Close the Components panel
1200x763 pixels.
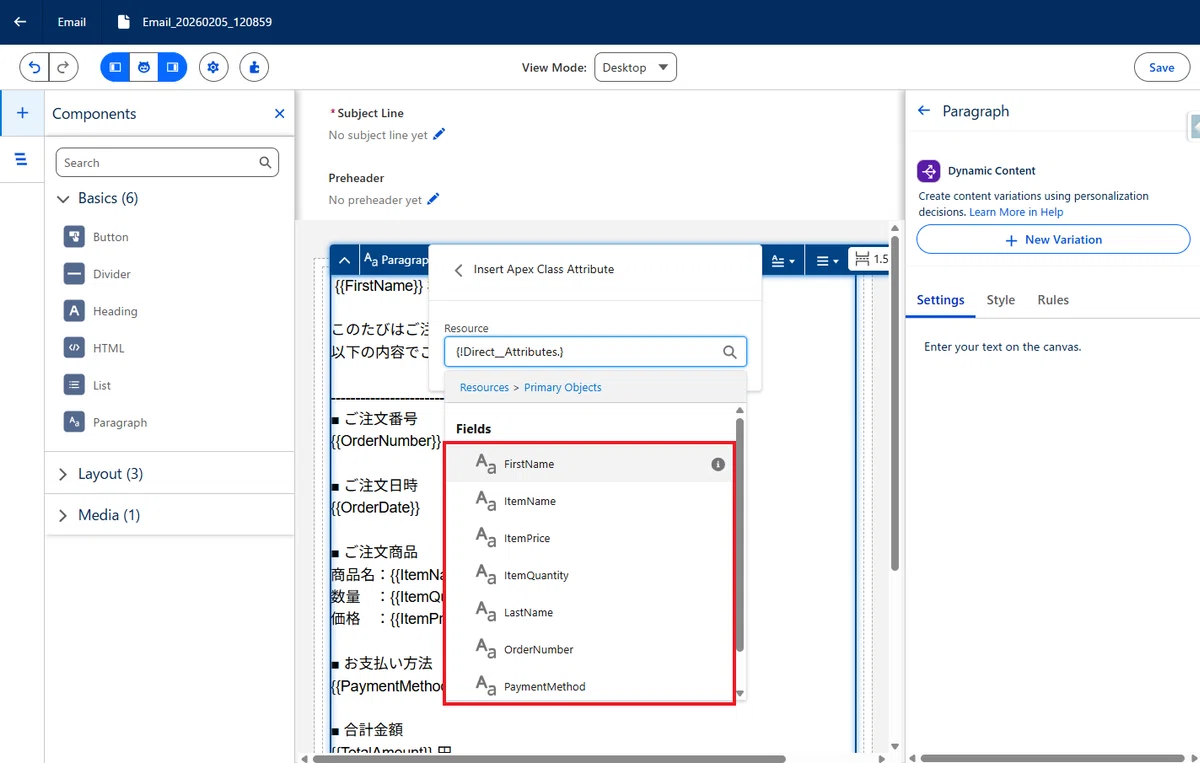[279, 114]
